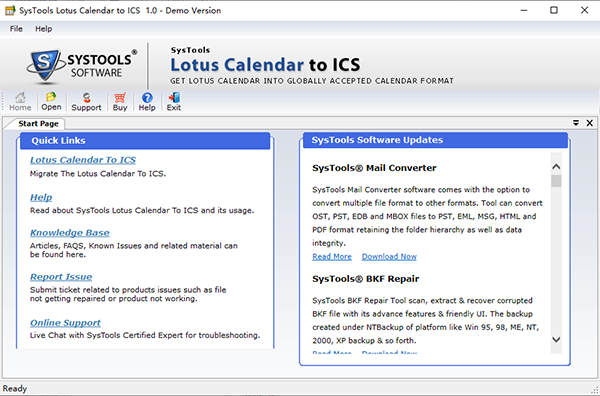Click the Help question mark toolbar icon
Viewport: 600px width, 396px height.
pos(147,102)
